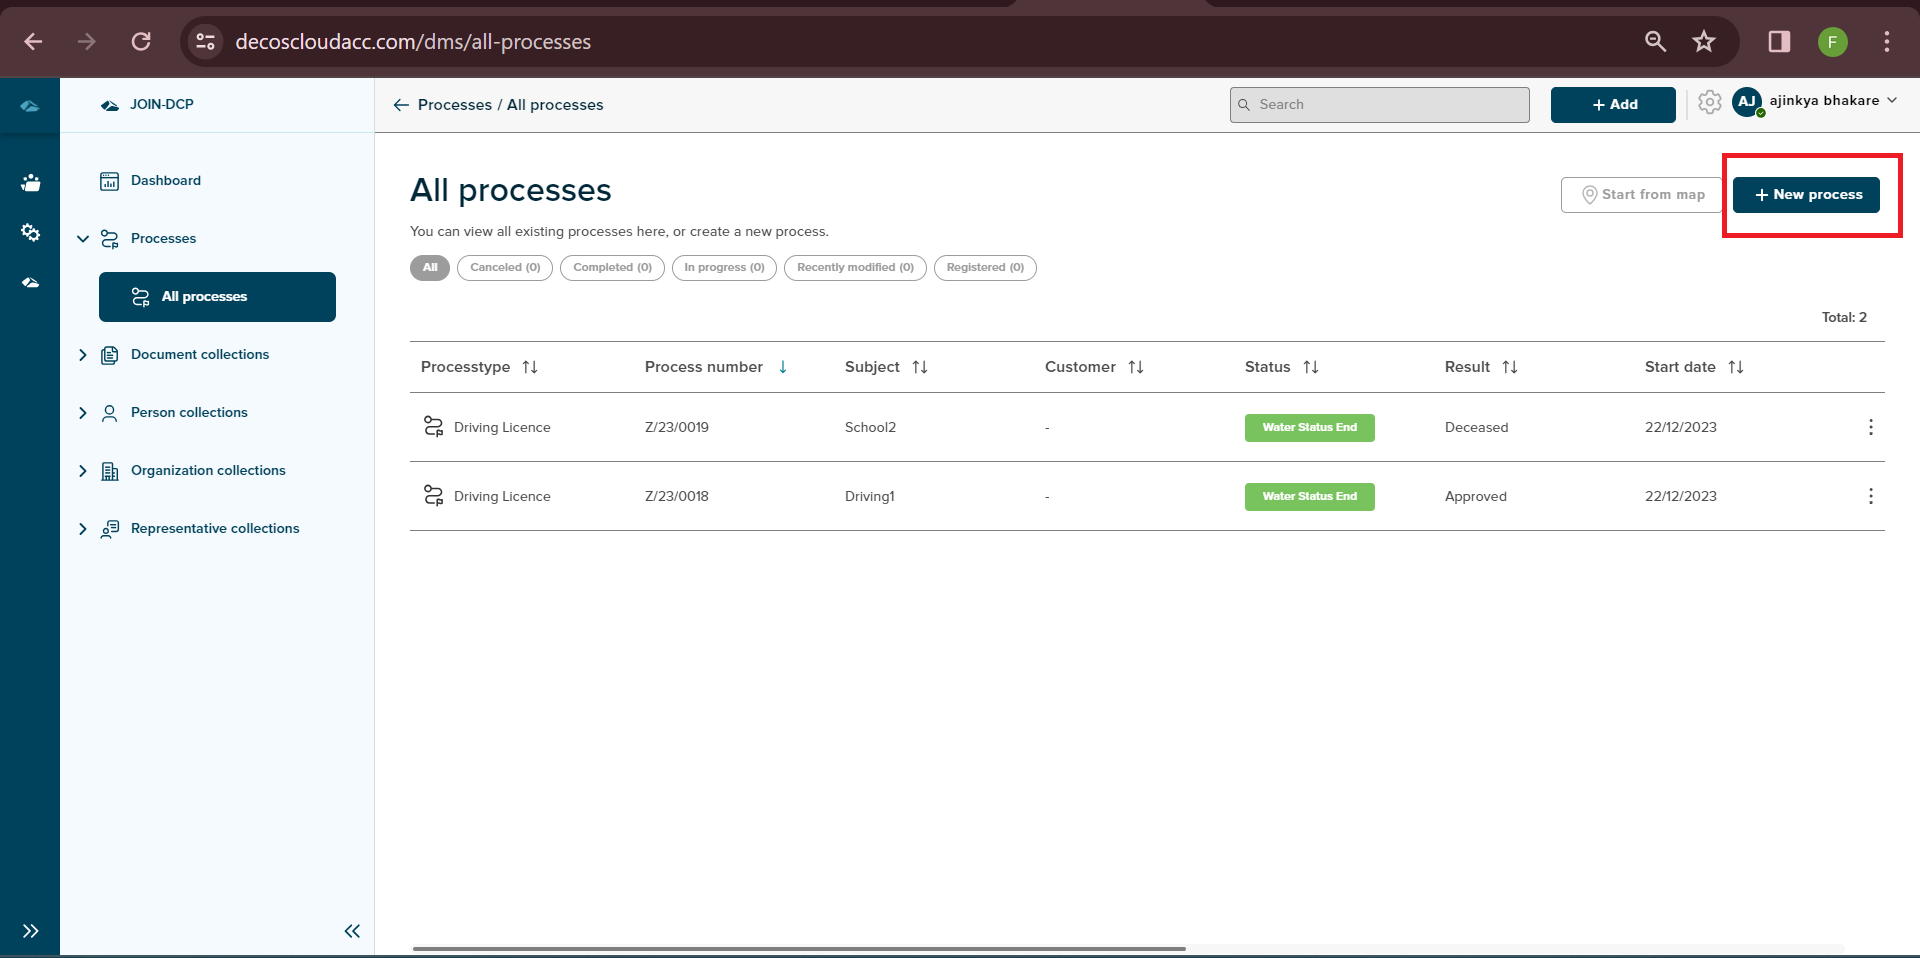Click the Start from map button
The image size is (1920, 958).
tap(1641, 195)
